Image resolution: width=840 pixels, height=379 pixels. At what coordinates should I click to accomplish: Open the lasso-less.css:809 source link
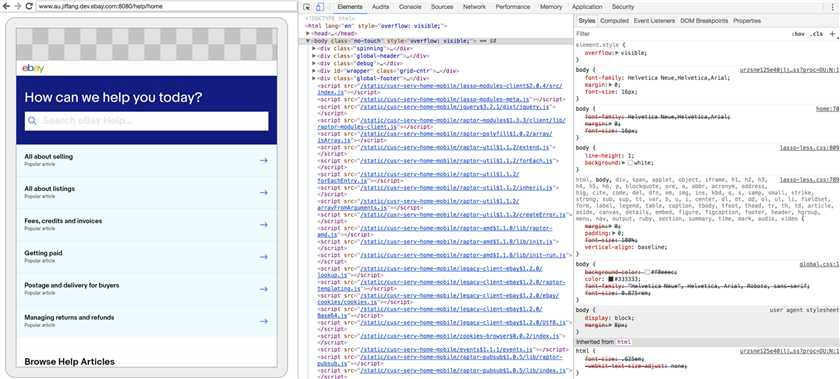809,147
